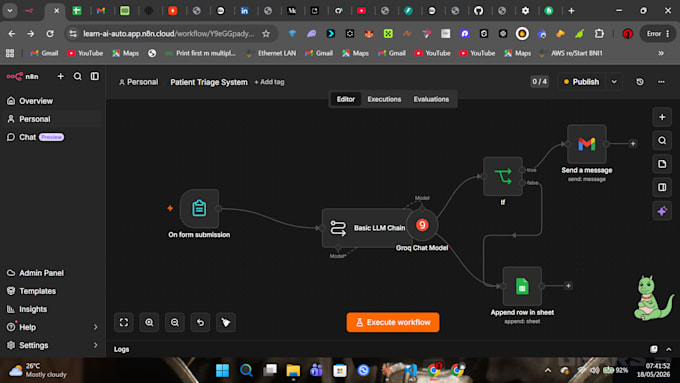This screenshot has height=383, width=680.
Task: Show hidden system tray icons
Action: pos(548,370)
